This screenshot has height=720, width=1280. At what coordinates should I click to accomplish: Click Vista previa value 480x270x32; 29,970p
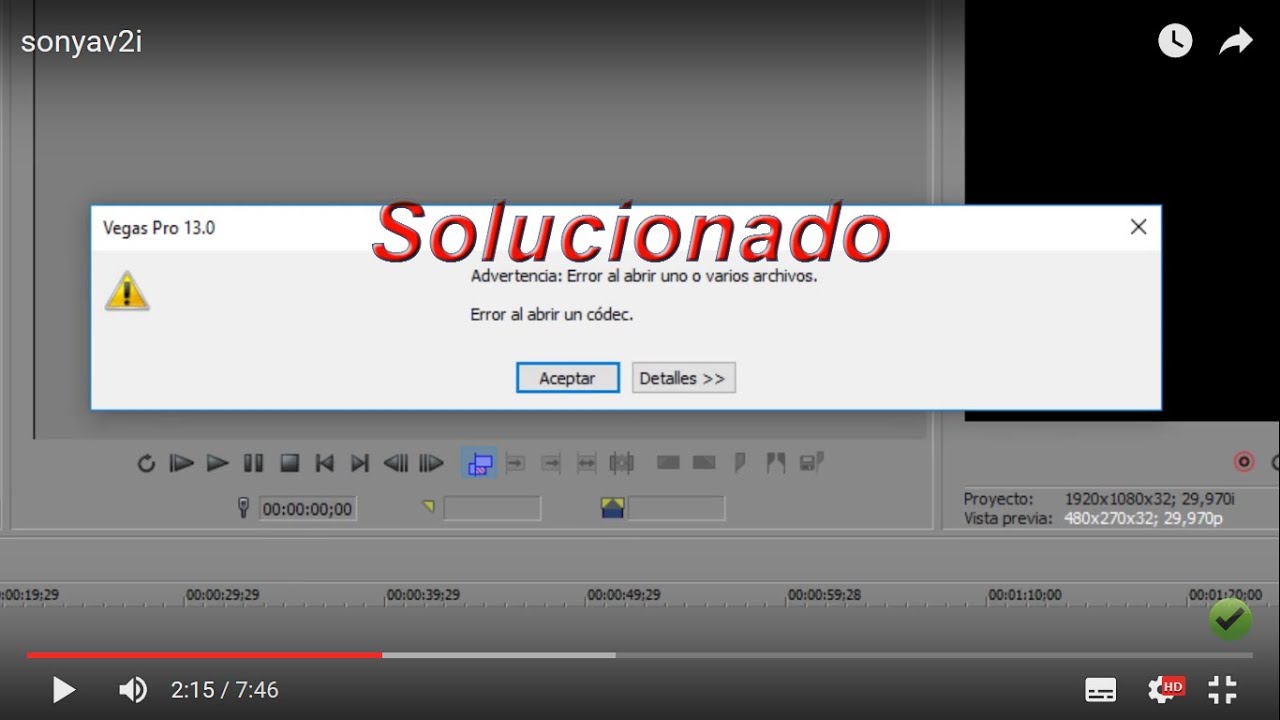coord(1144,518)
